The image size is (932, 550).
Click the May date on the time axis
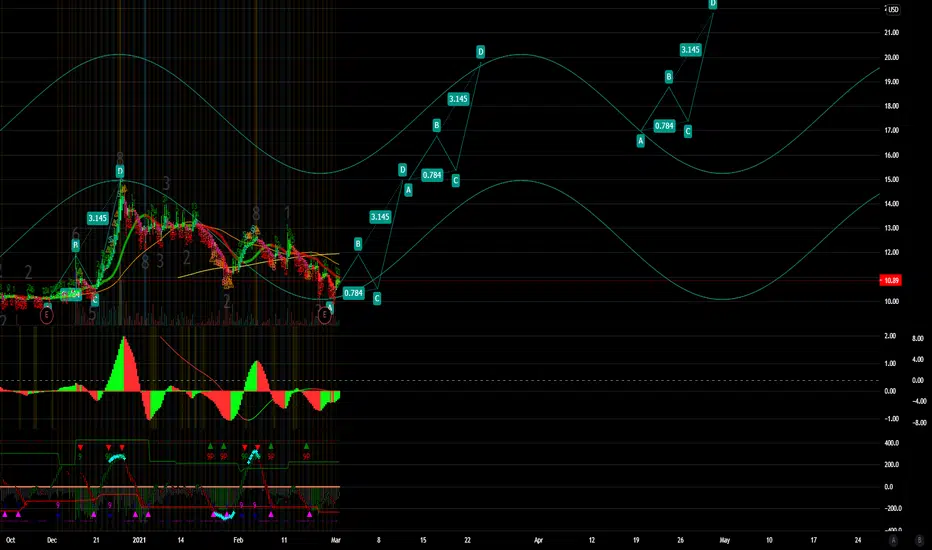[x=725, y=540]
